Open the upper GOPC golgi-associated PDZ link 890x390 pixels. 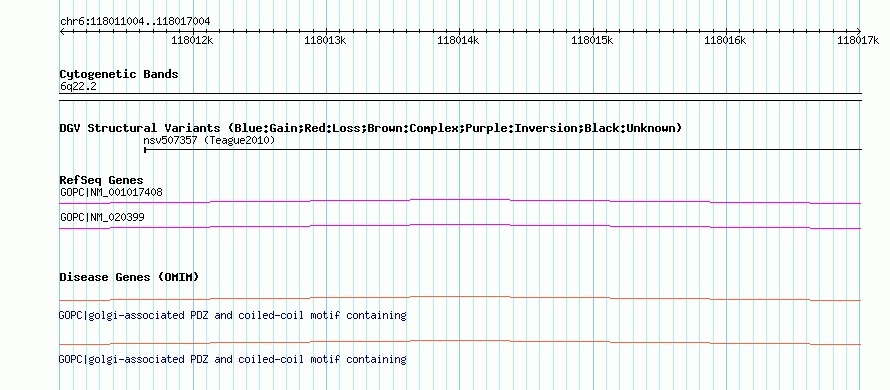click(233, 315)
